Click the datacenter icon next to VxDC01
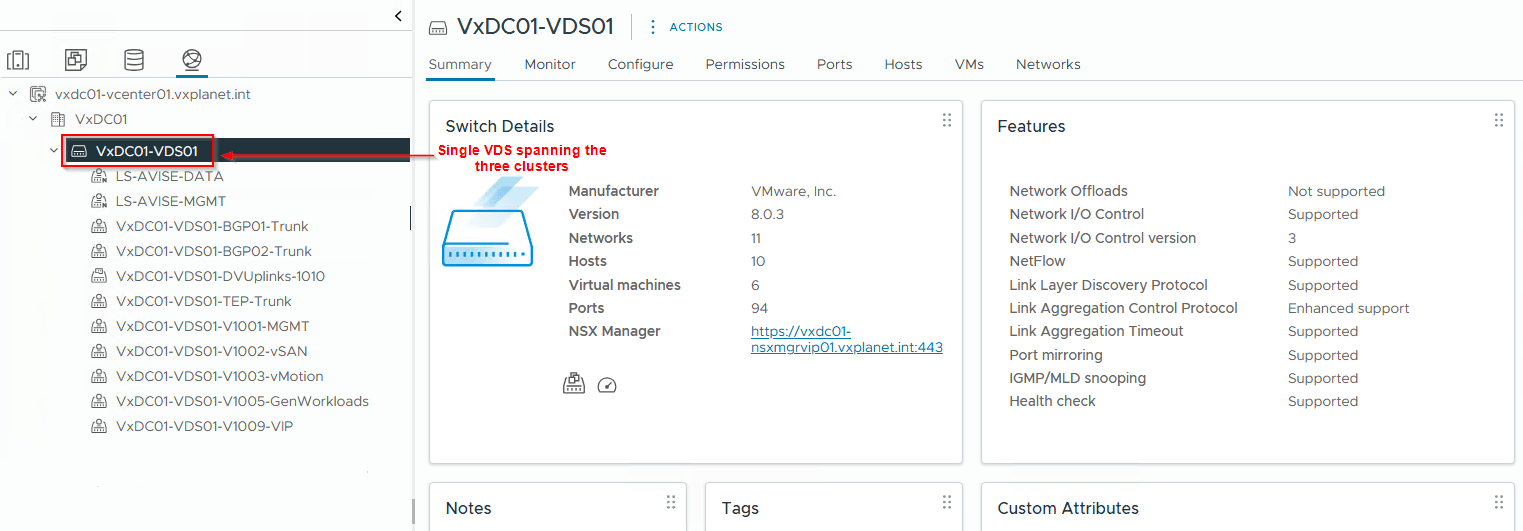Viewport: 1523px width, 531px height. (x=58, y=119)
